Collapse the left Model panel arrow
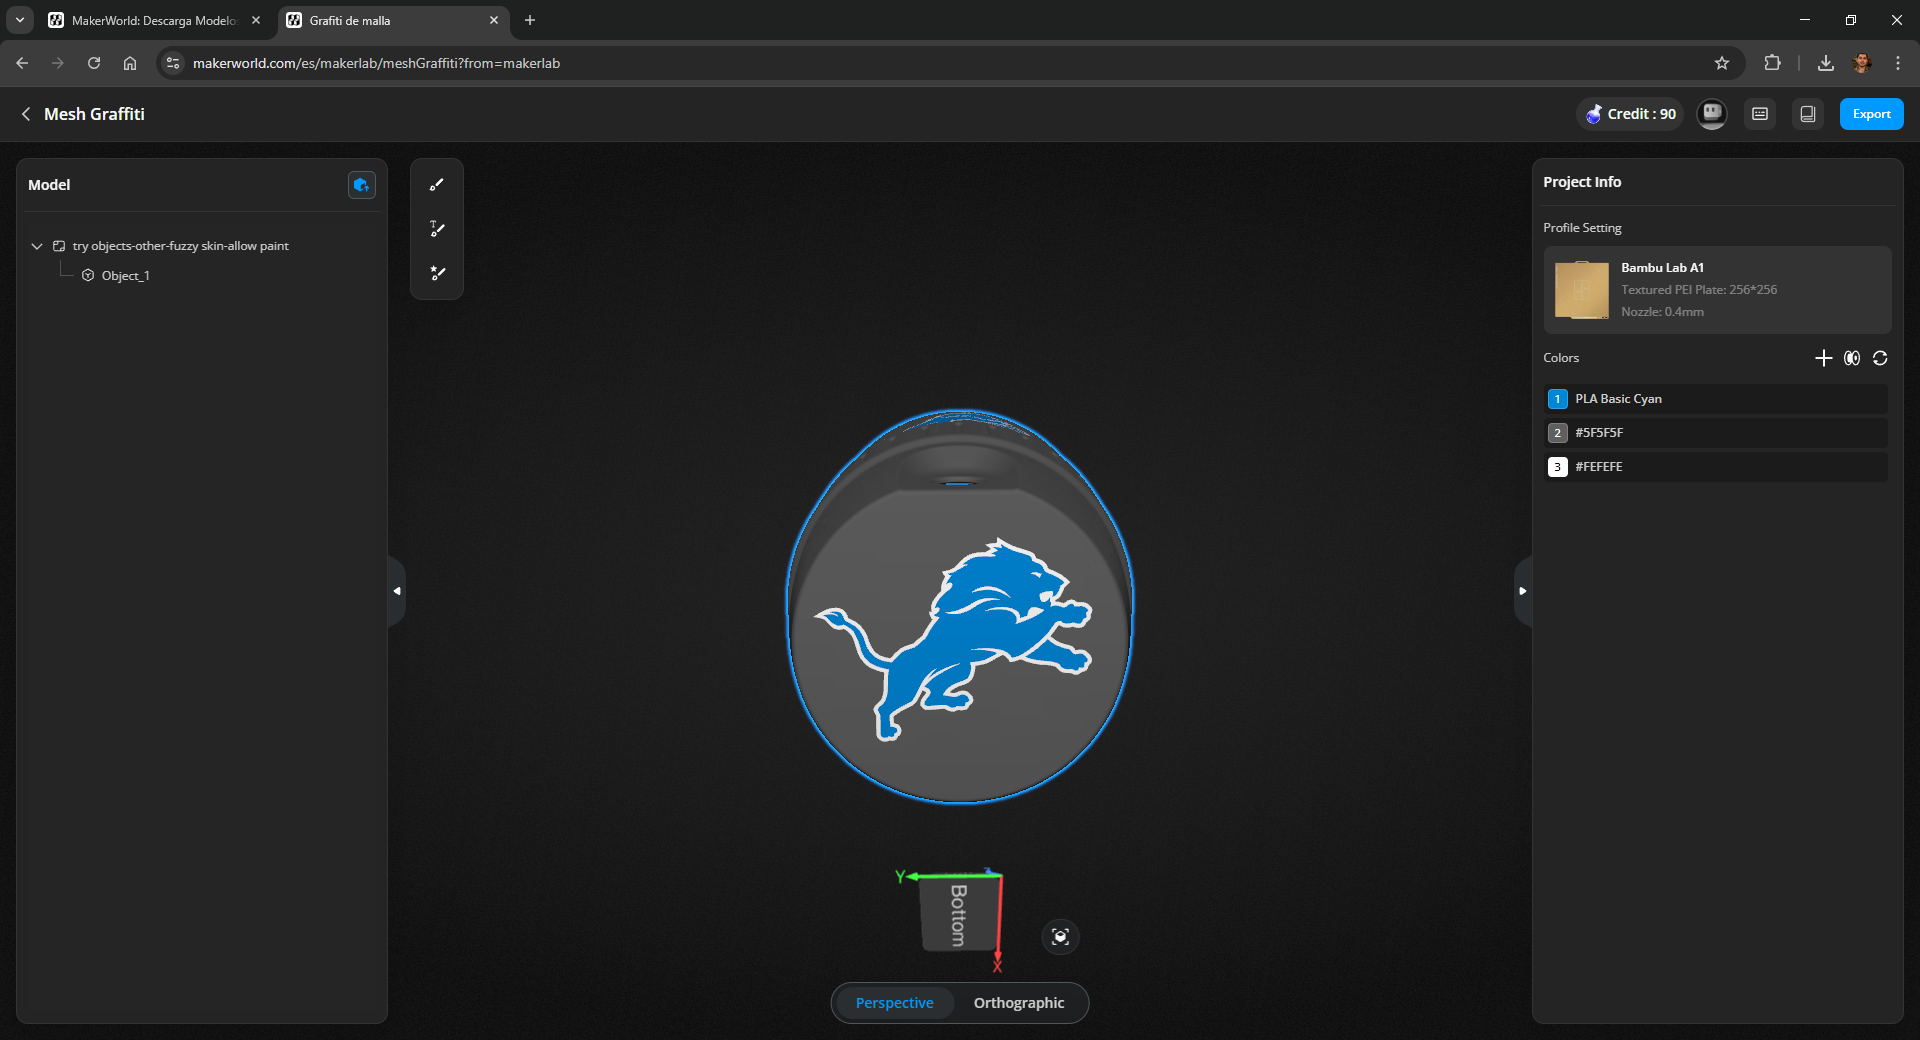Screen dimensions: 1920x1040 397,591
